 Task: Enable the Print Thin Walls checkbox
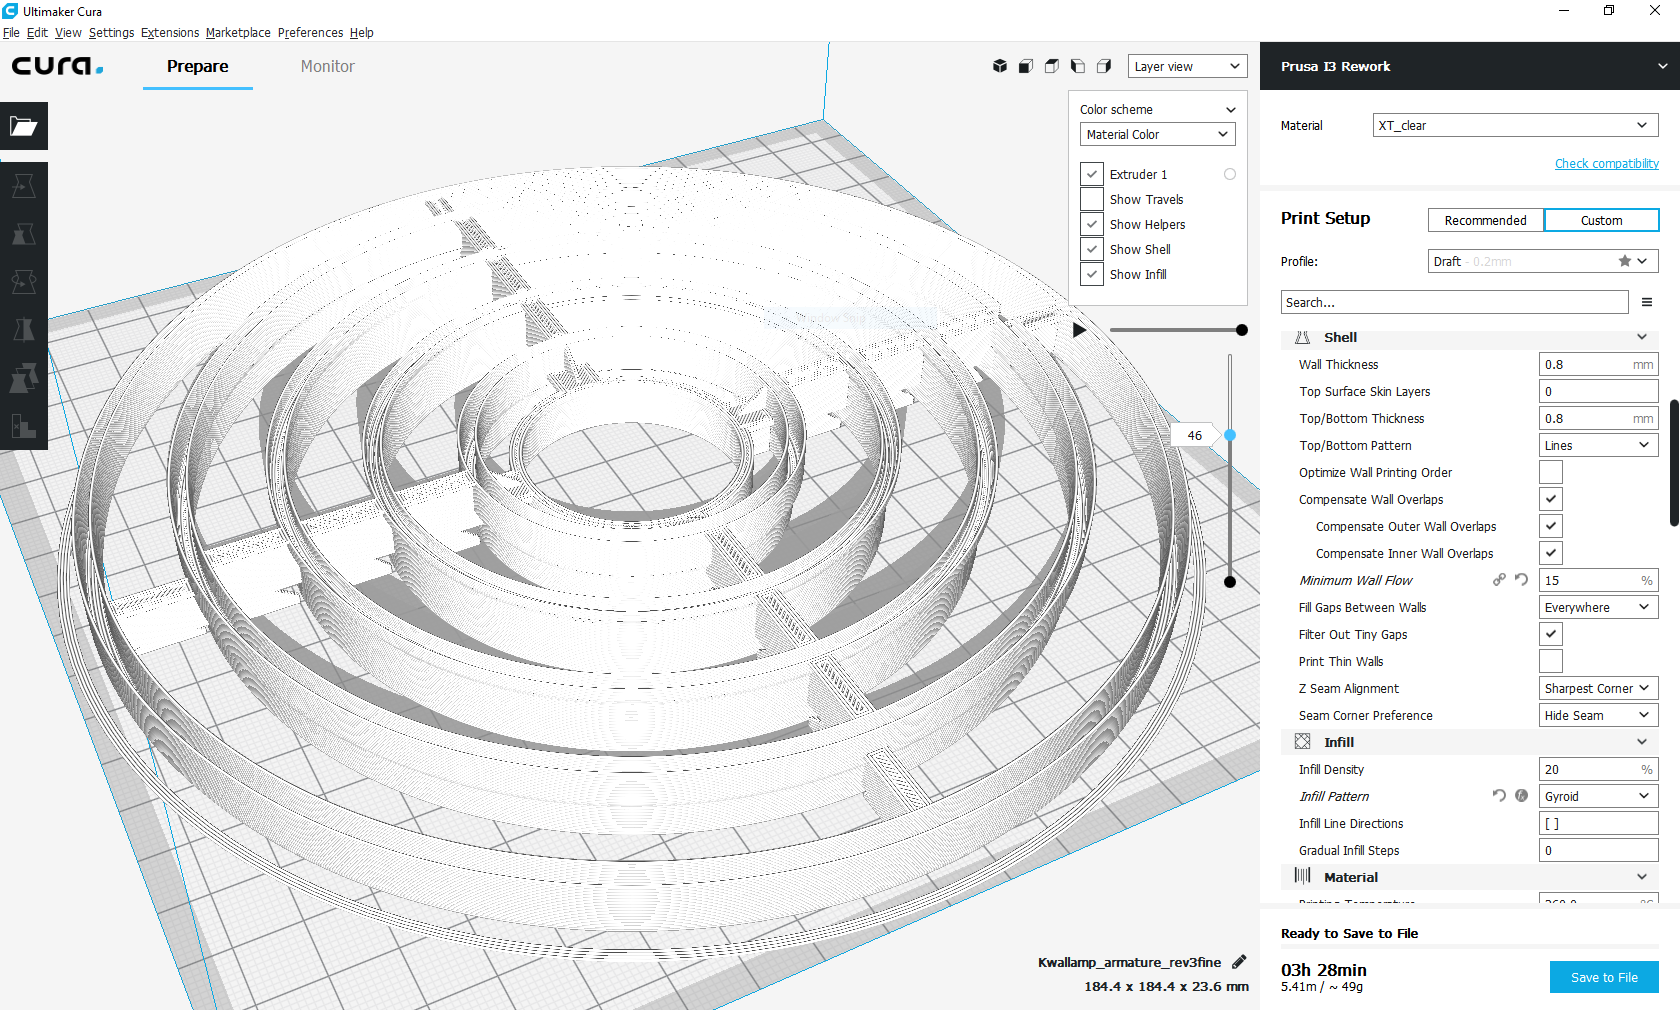[1550, 661]
